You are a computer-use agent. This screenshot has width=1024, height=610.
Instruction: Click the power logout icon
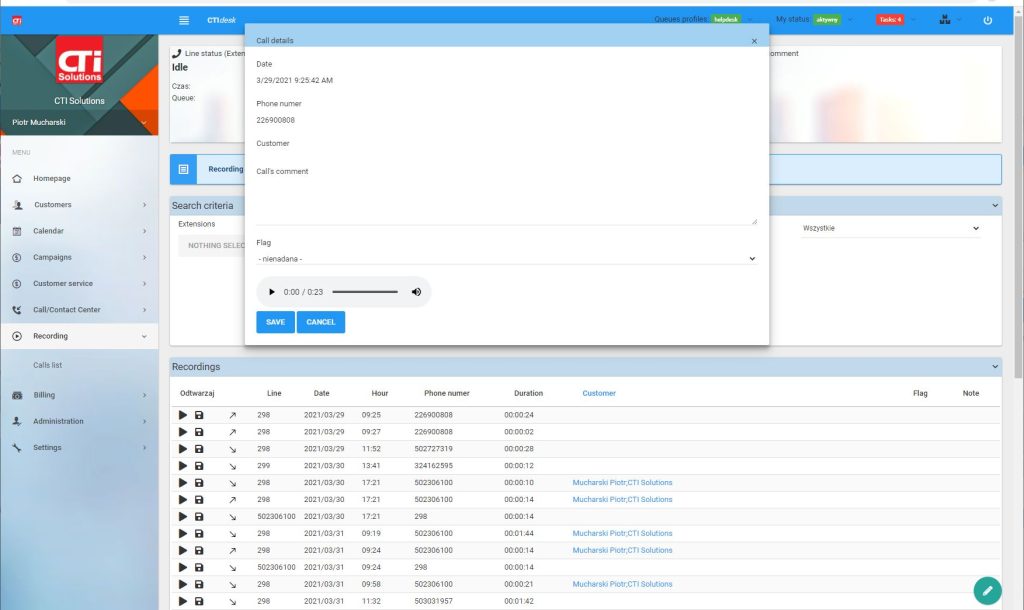coord(987,20)
